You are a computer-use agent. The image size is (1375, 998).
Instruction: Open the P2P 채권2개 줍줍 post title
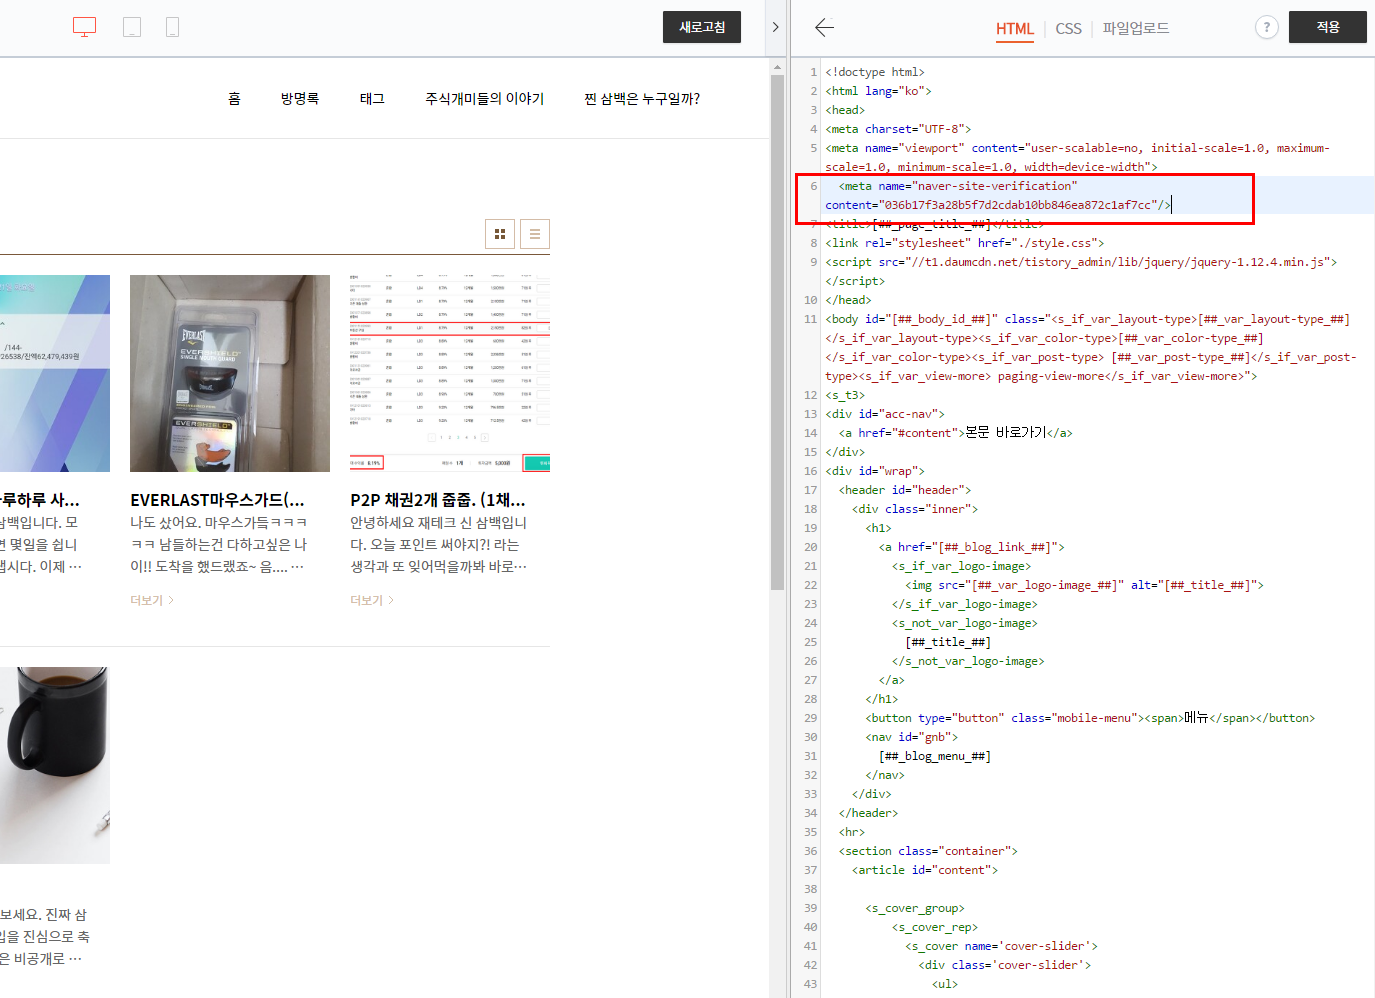pyautogui.click(x=438, y=500)
